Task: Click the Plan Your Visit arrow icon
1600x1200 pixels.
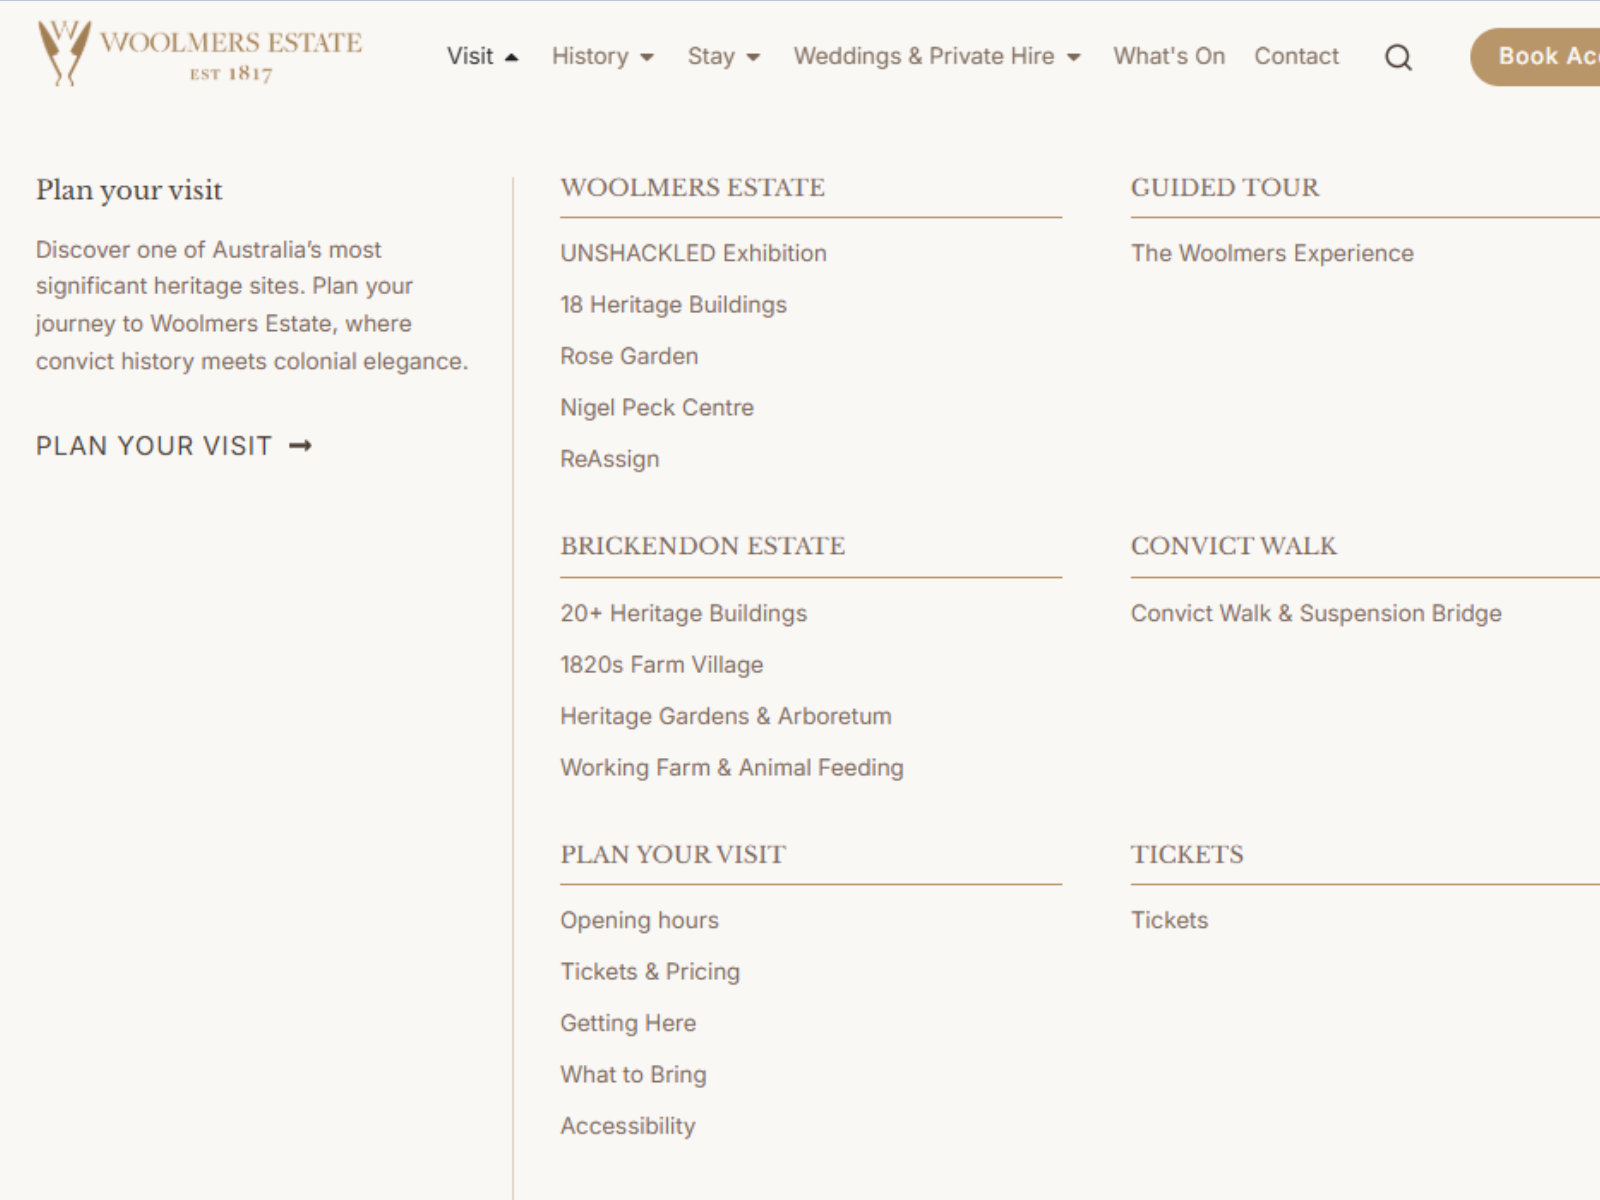Action: (300, 446)
